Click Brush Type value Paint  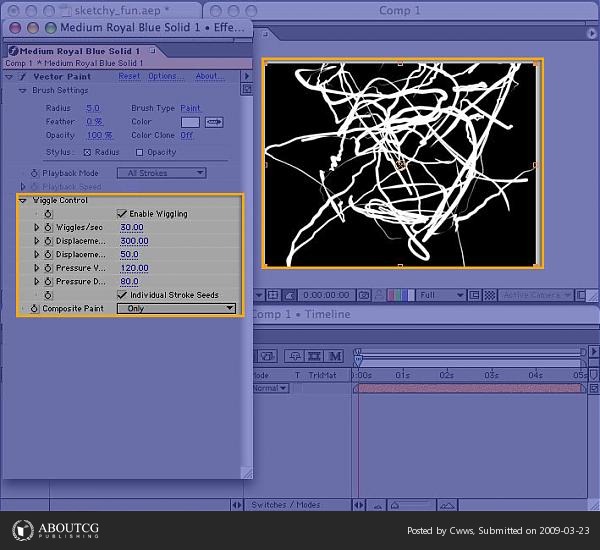(x=190, y=108)
